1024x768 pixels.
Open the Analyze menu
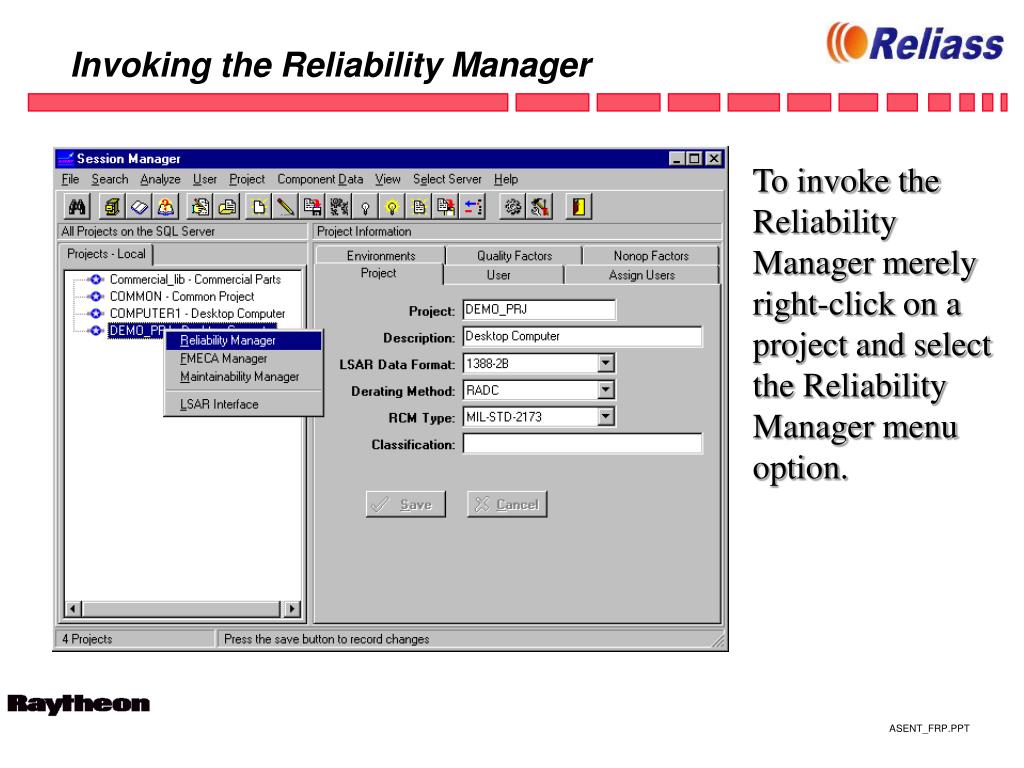click(160, 179)
